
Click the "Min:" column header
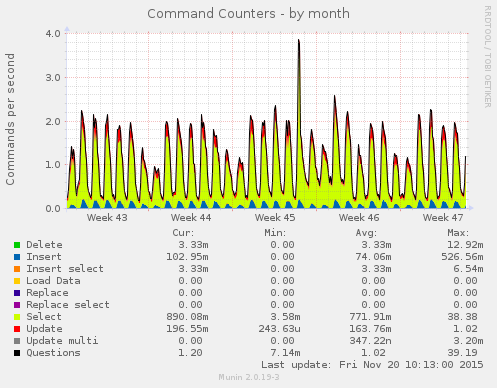(x=275, y=232)
